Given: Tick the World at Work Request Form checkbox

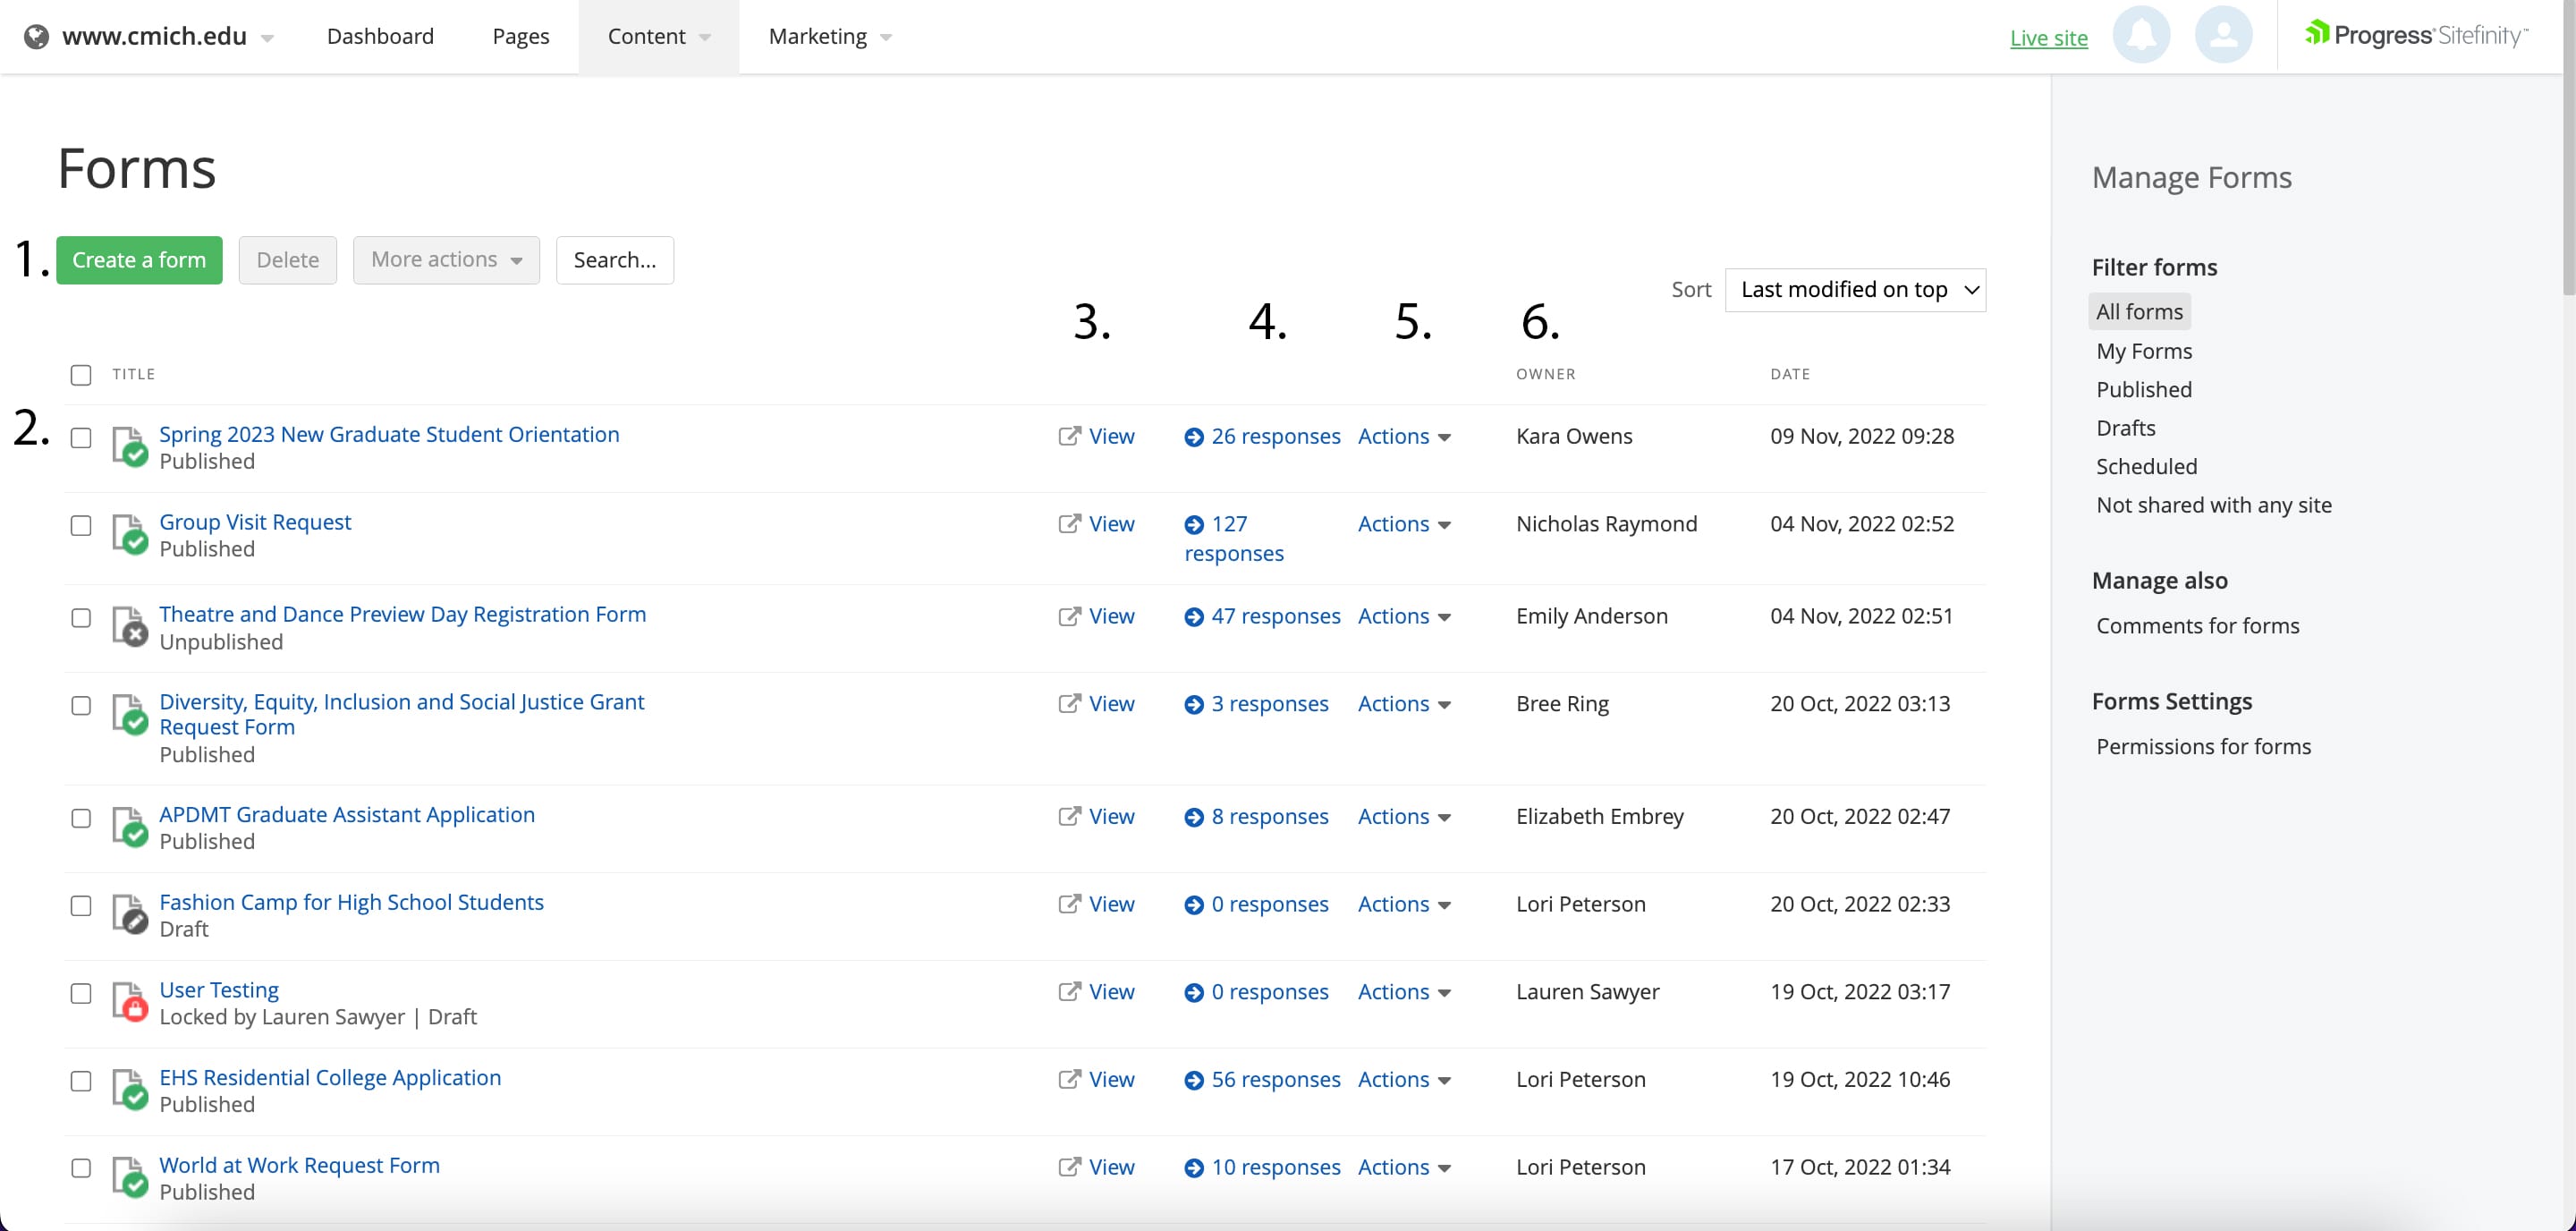Looking at the screenshot, I should click(x=81, y=1168).
